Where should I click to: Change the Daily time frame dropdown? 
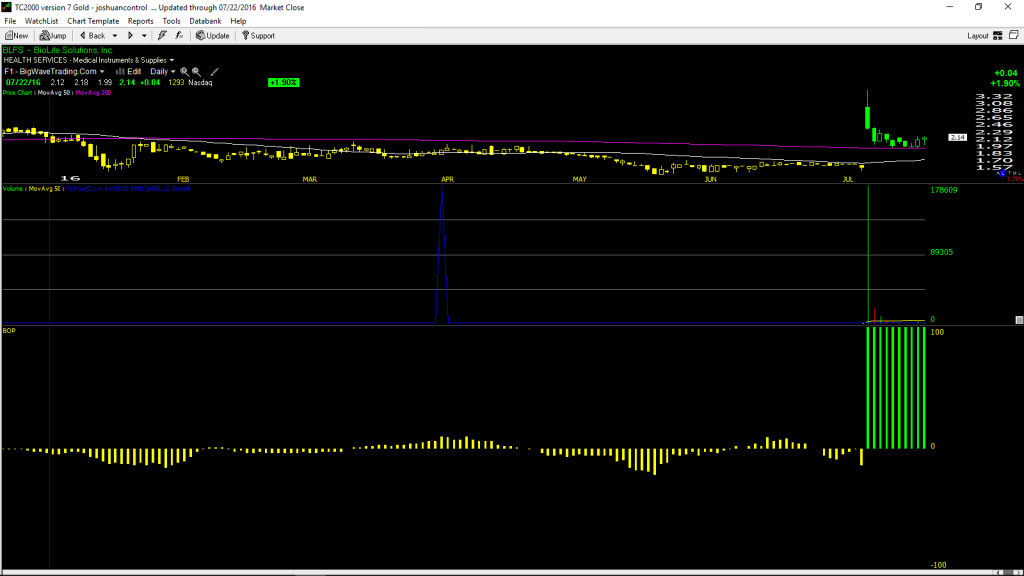[163, 71]
